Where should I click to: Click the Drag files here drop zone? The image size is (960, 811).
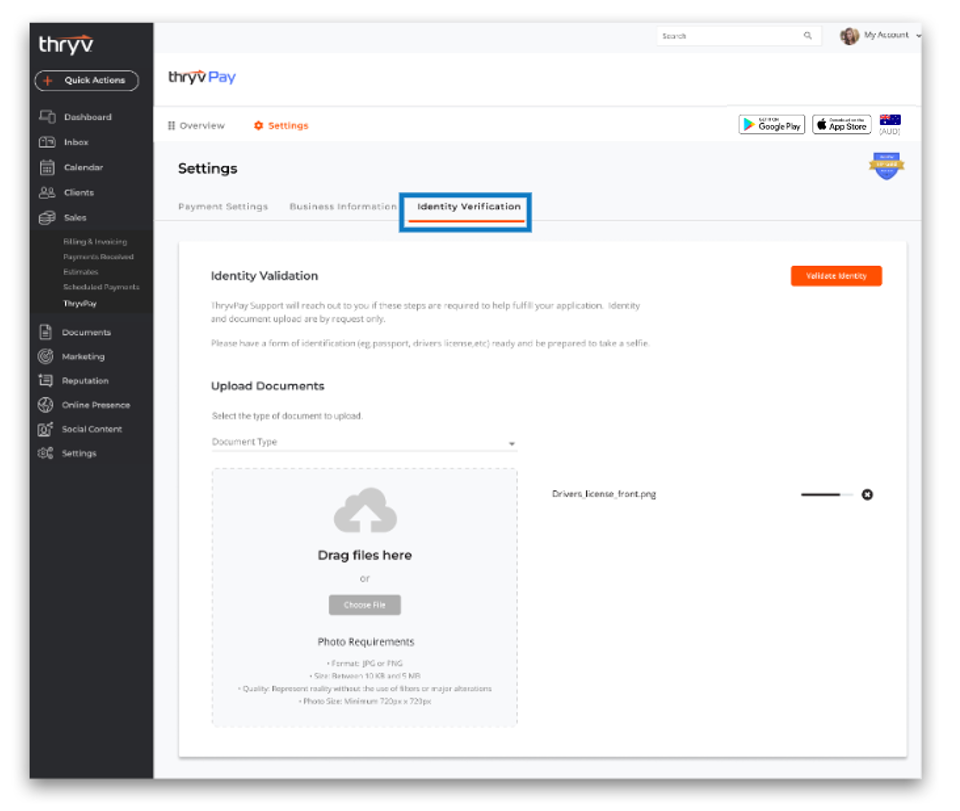[364, 597]
